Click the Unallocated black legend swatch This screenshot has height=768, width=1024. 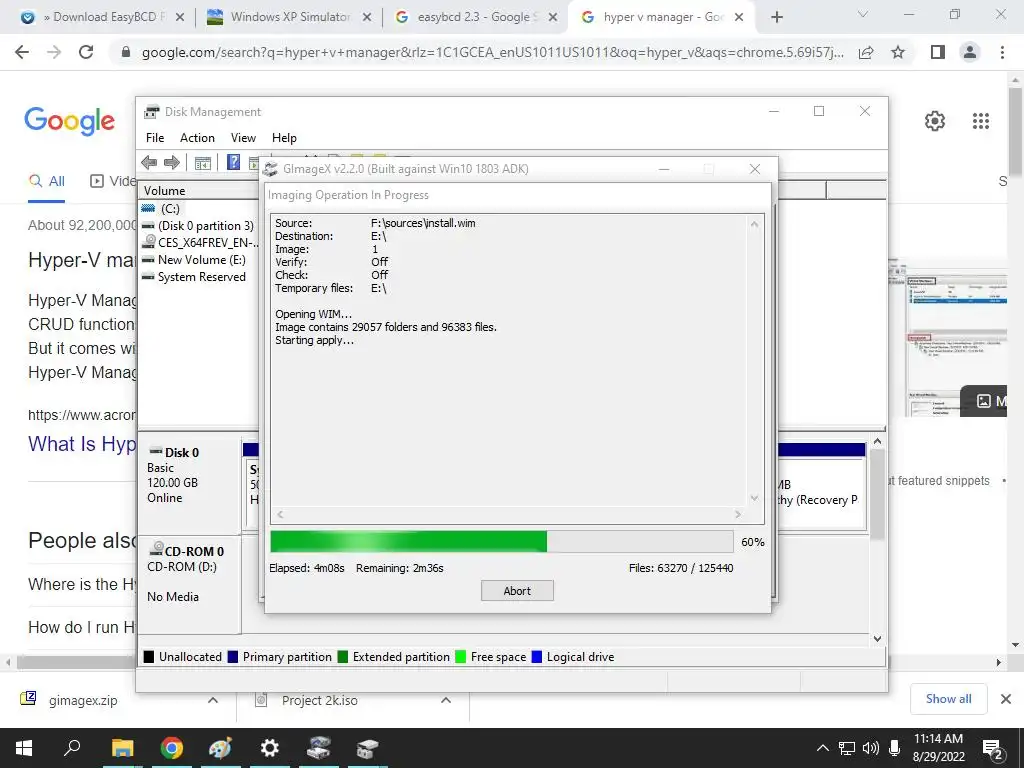point(149,656)
